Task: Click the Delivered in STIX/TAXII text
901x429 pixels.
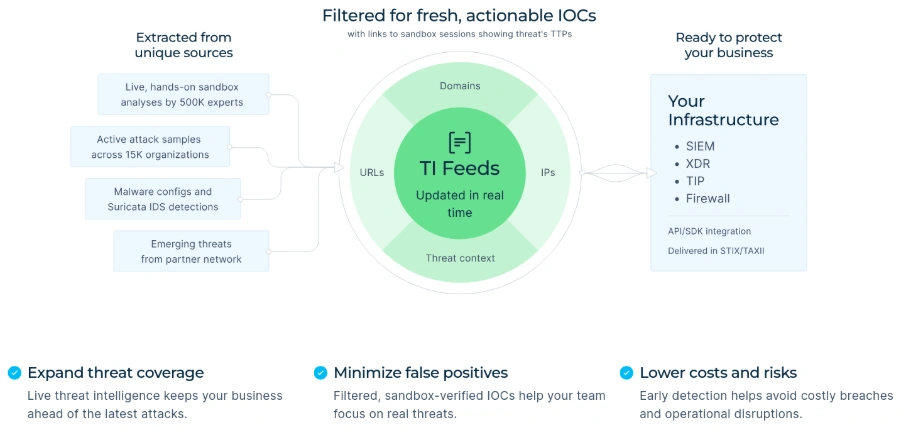Action: (714, 251)
